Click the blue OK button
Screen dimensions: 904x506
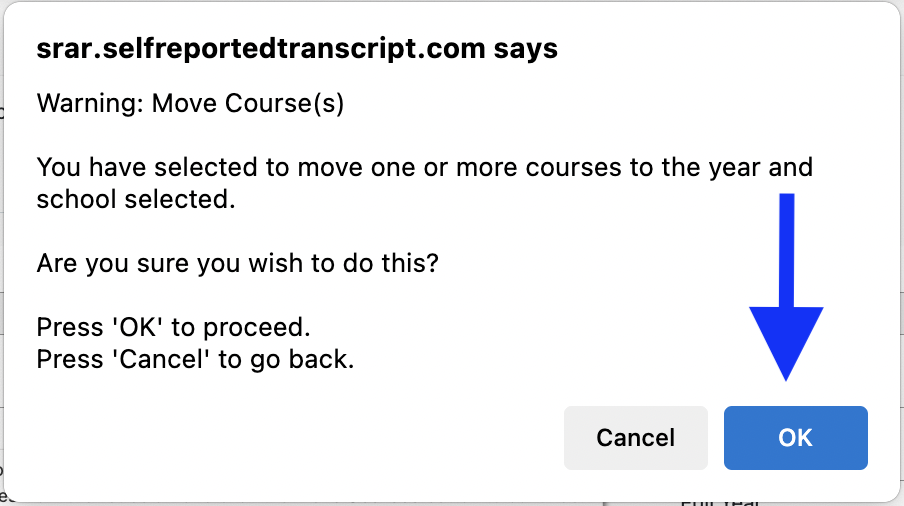coord(795,437)
